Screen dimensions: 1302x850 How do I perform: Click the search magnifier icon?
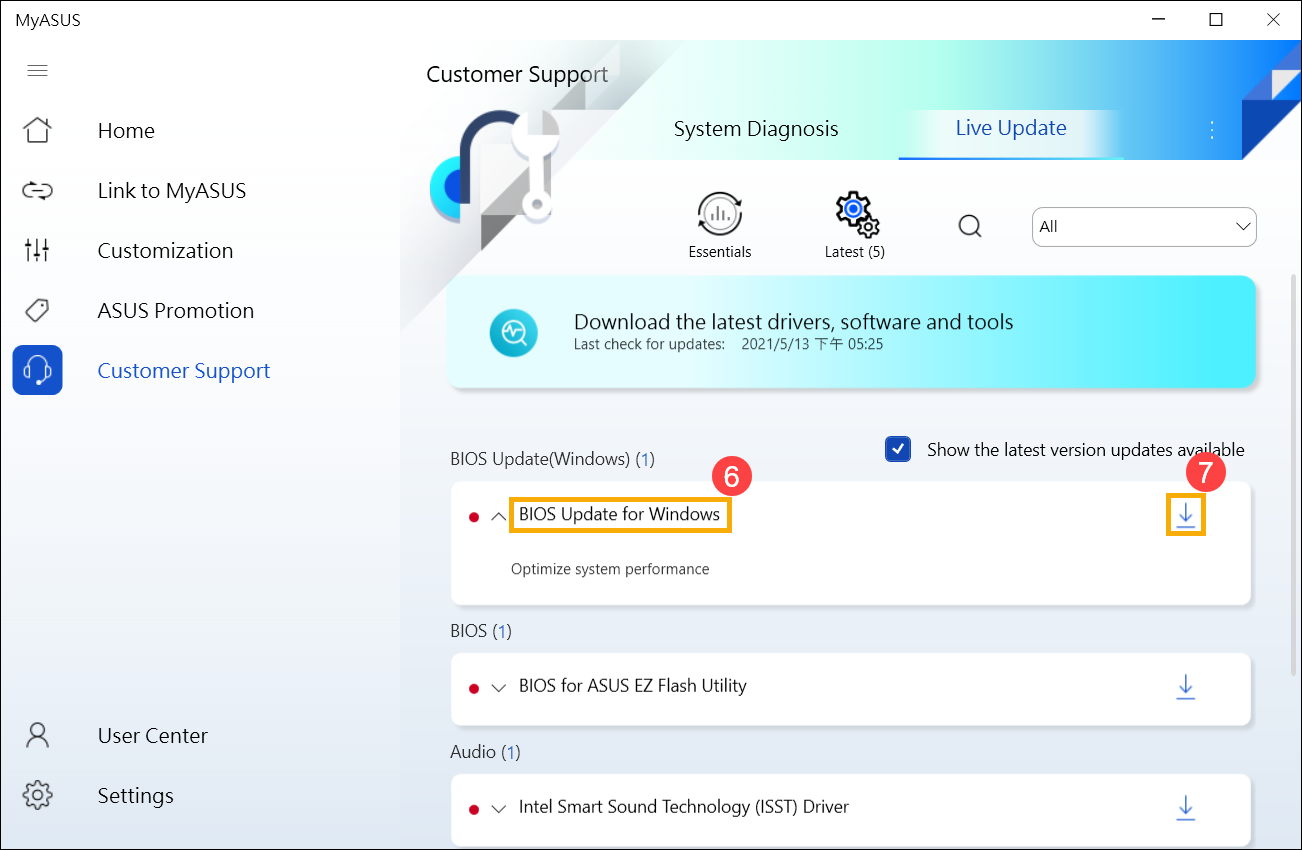(970, 226)
